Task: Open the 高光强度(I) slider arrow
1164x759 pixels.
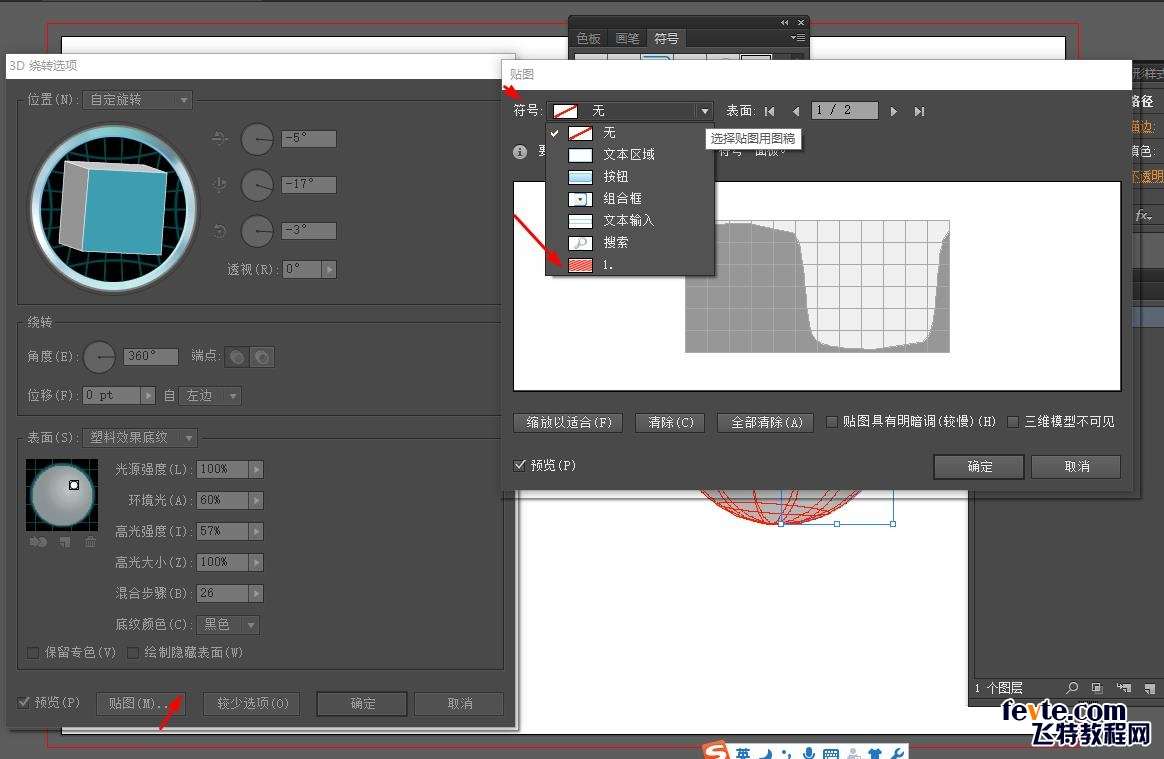Action: pos(255,532)
